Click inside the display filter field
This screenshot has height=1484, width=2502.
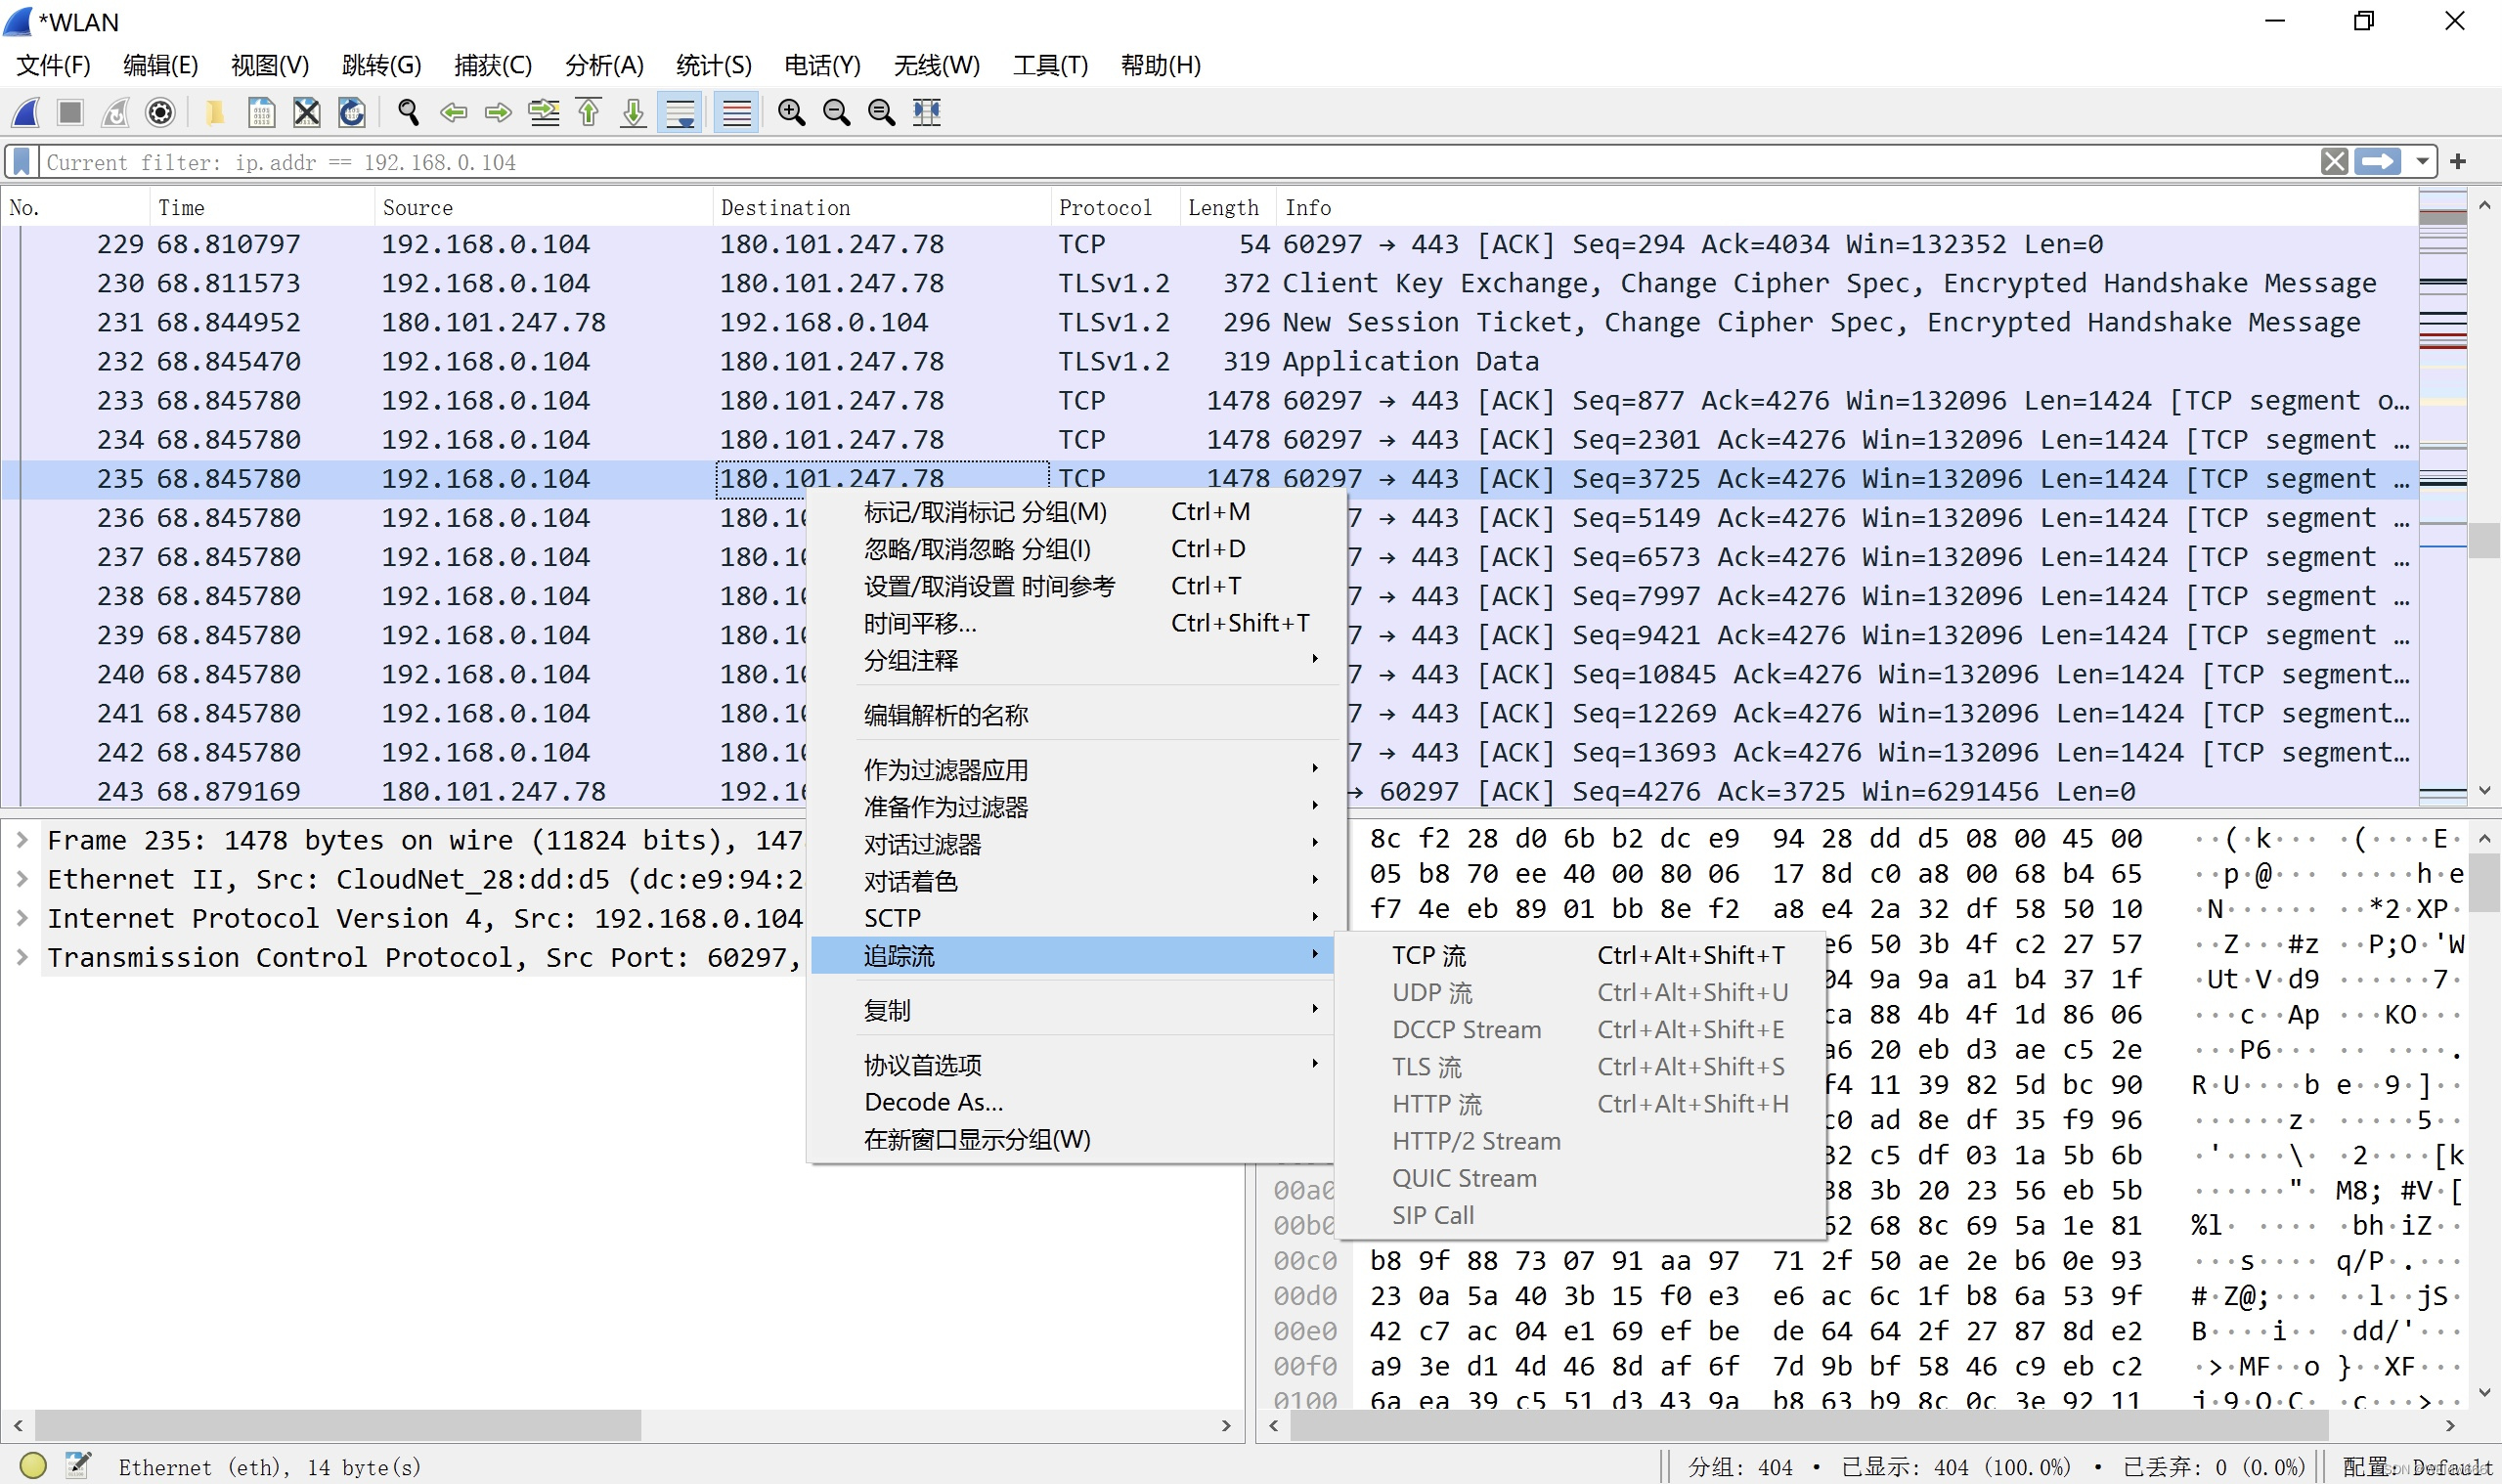[x=1100, y=162]
